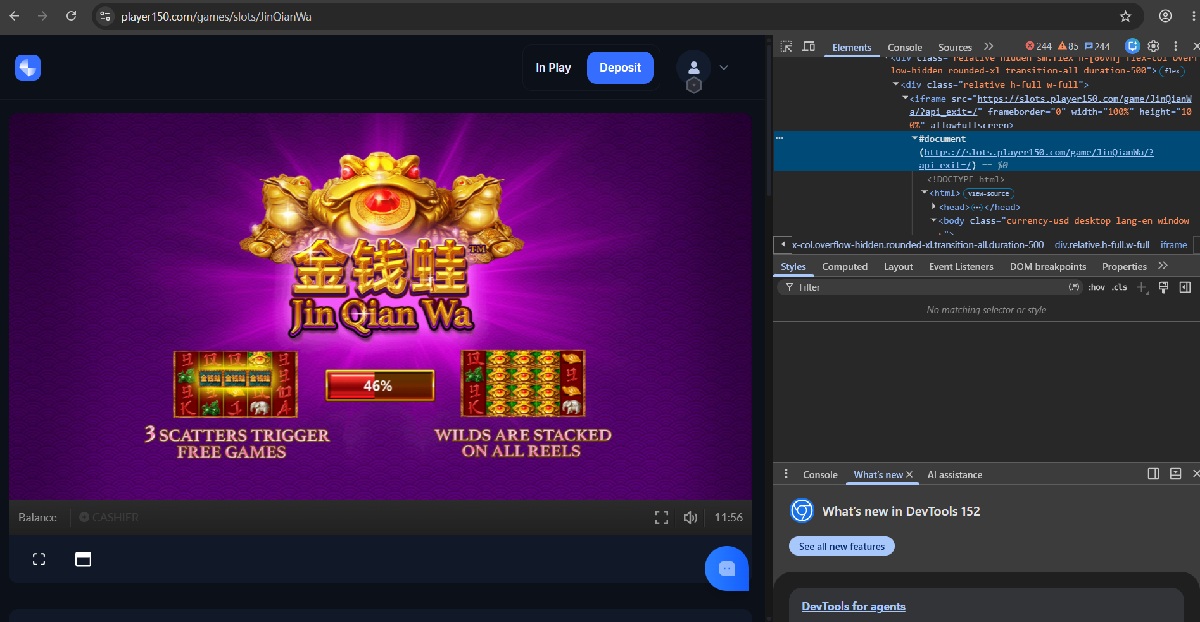Image resolution: width=1200 pixels, height=622 pixels.
Task: Click the loading progress bar
Action: click(x=379, y=385)
